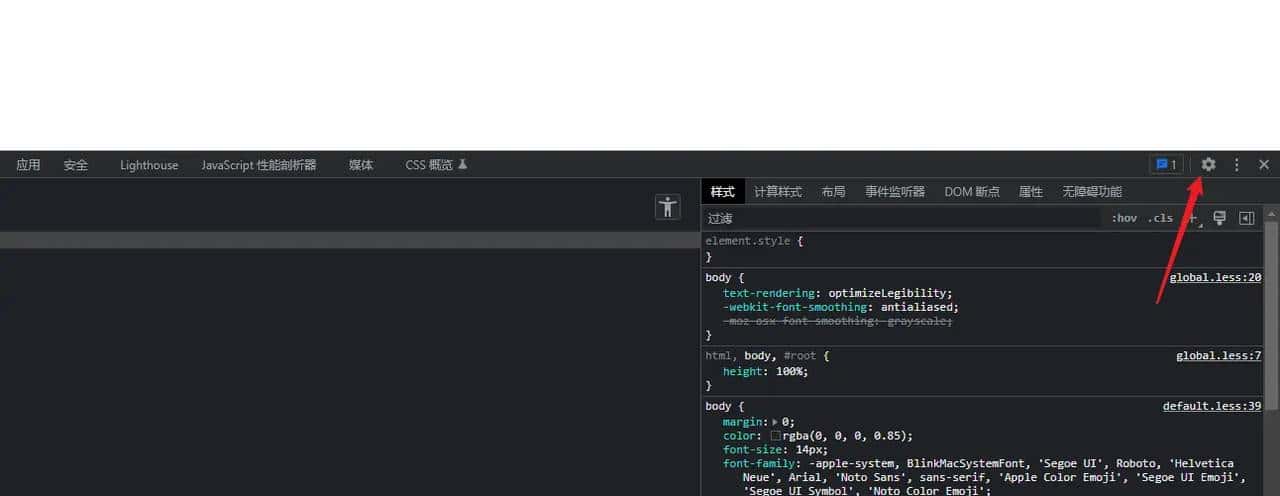
Task: Click the scrollbar up arrow in styles pane
Action: pos(1271,212)
